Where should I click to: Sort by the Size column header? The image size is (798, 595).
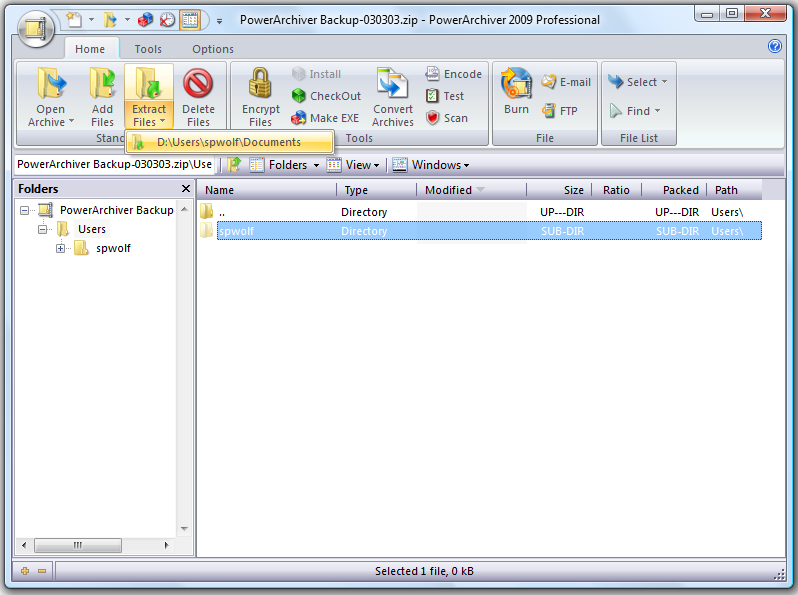click(559, 190)
